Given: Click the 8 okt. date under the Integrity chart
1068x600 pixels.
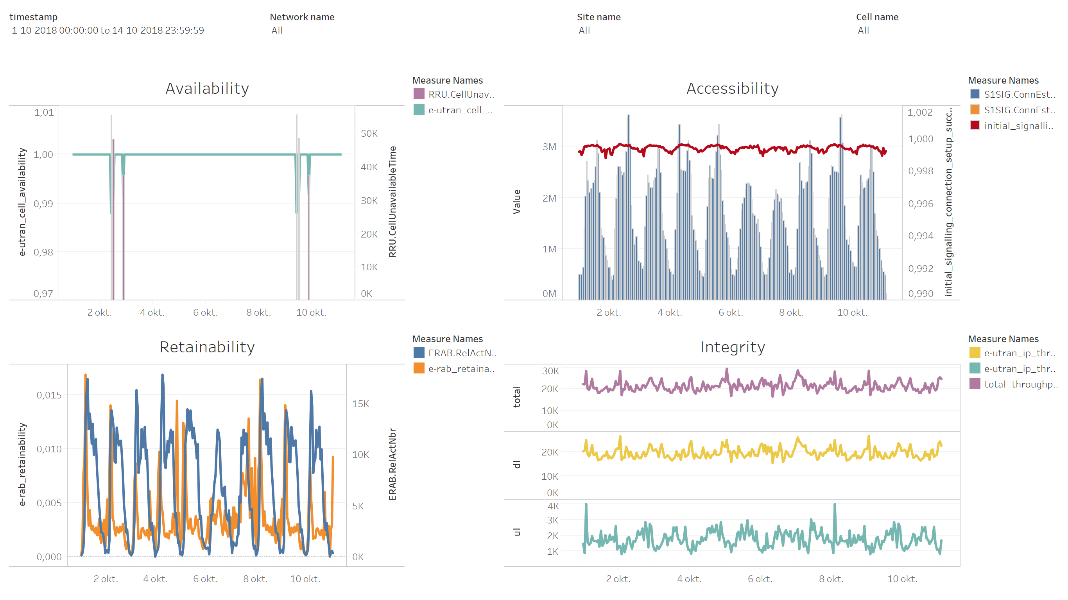Looking at the screenshot, I should (x=831, y=579).
